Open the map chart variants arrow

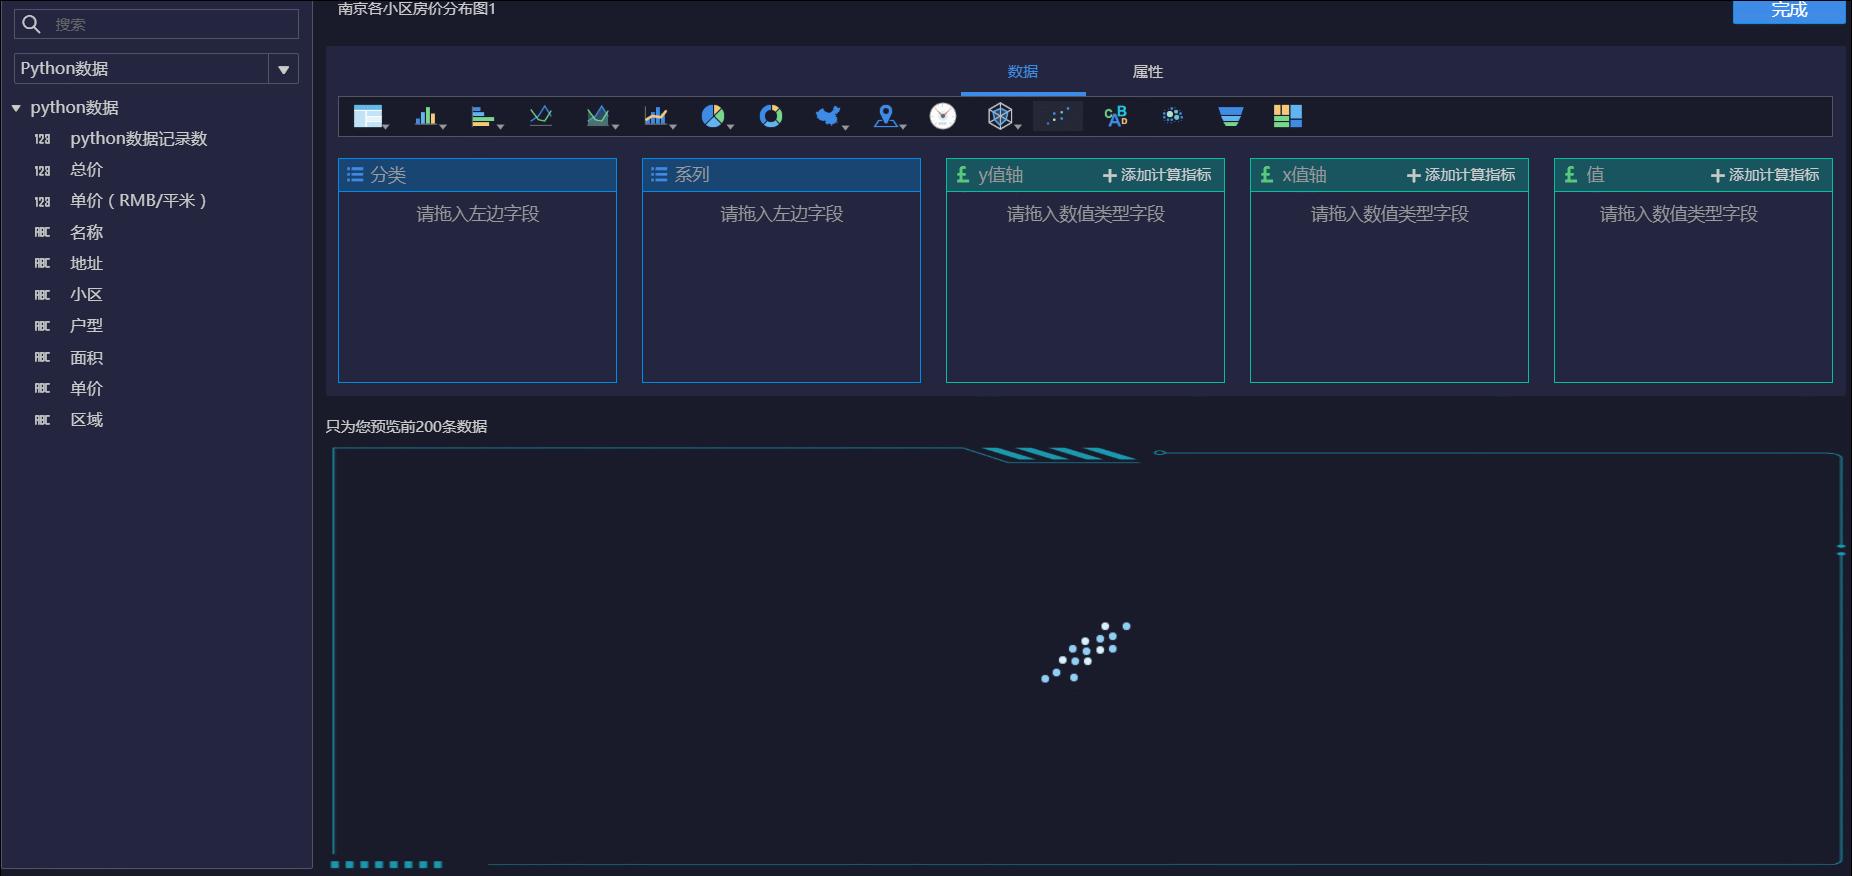(845, 126)
